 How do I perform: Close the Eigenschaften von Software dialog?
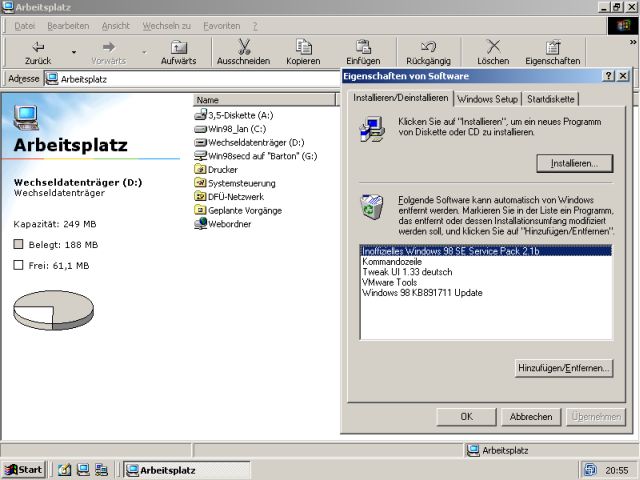click(x=623, y=76)
